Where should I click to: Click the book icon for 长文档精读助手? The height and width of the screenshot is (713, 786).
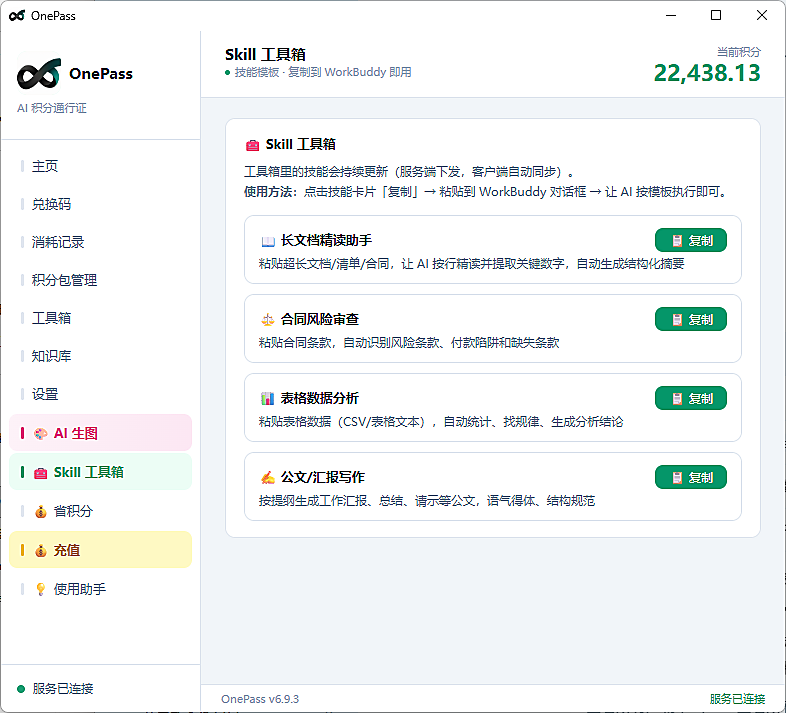pos(268,242)
